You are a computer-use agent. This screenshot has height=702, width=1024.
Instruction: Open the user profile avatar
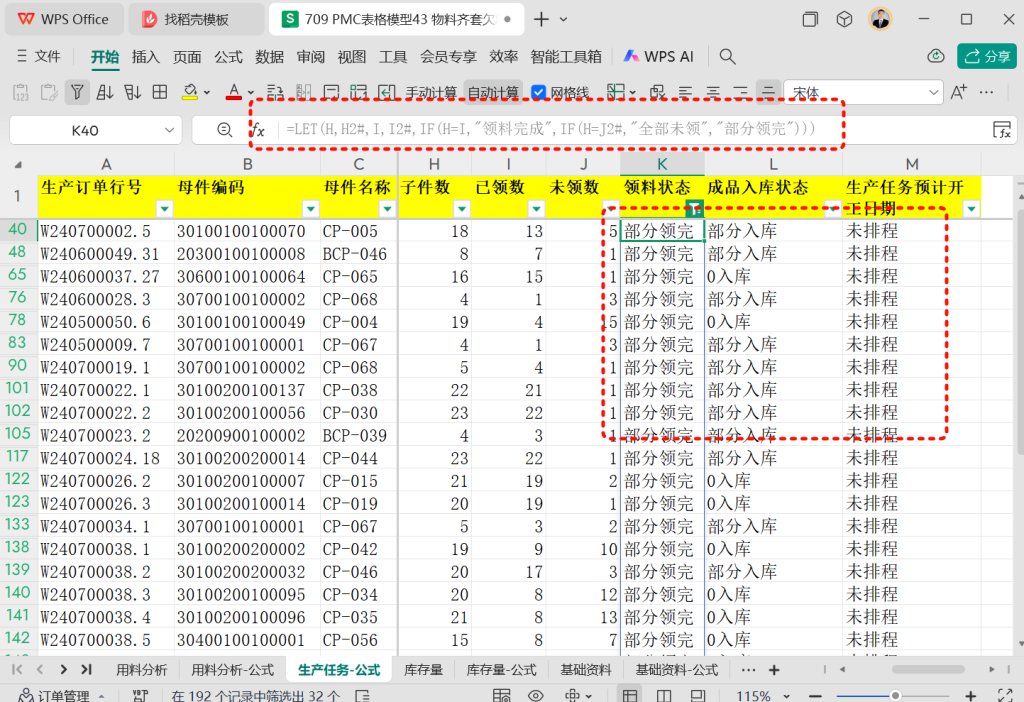880,19
